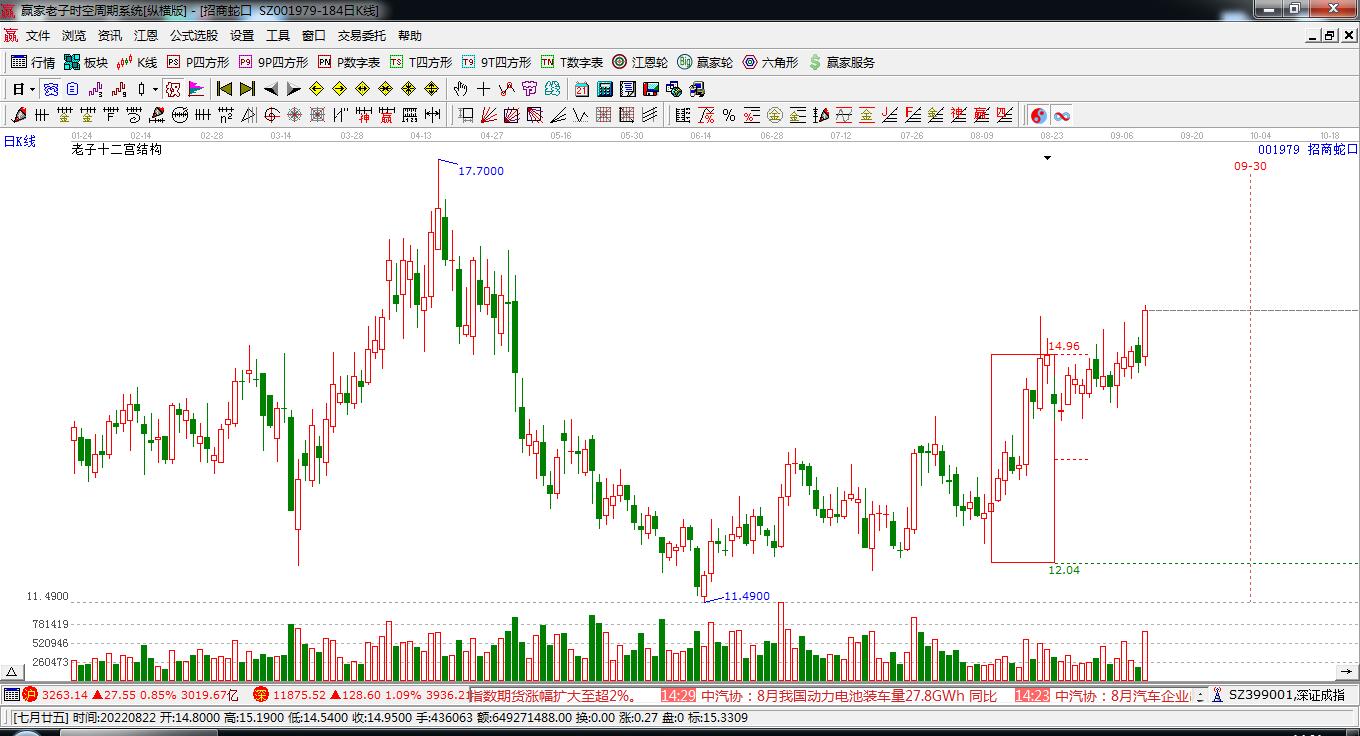Open the 交易委托 menu

[x=361, y=36]
